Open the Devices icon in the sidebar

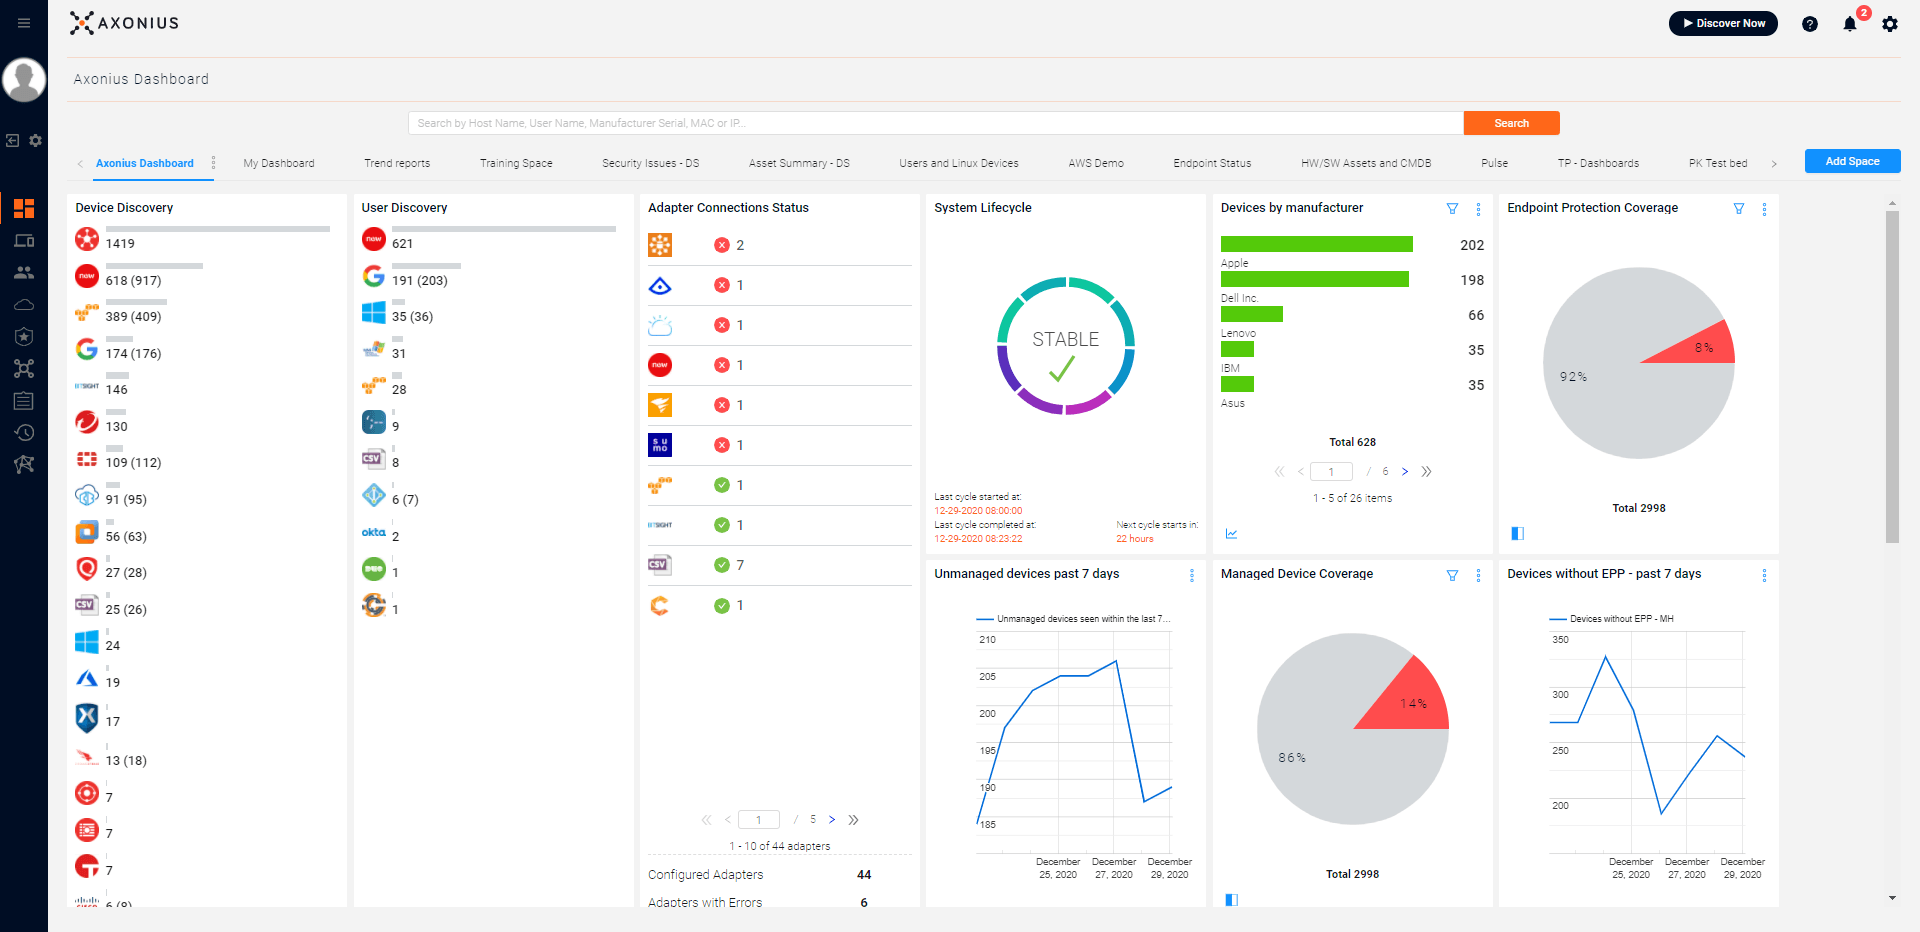point(24,240)
